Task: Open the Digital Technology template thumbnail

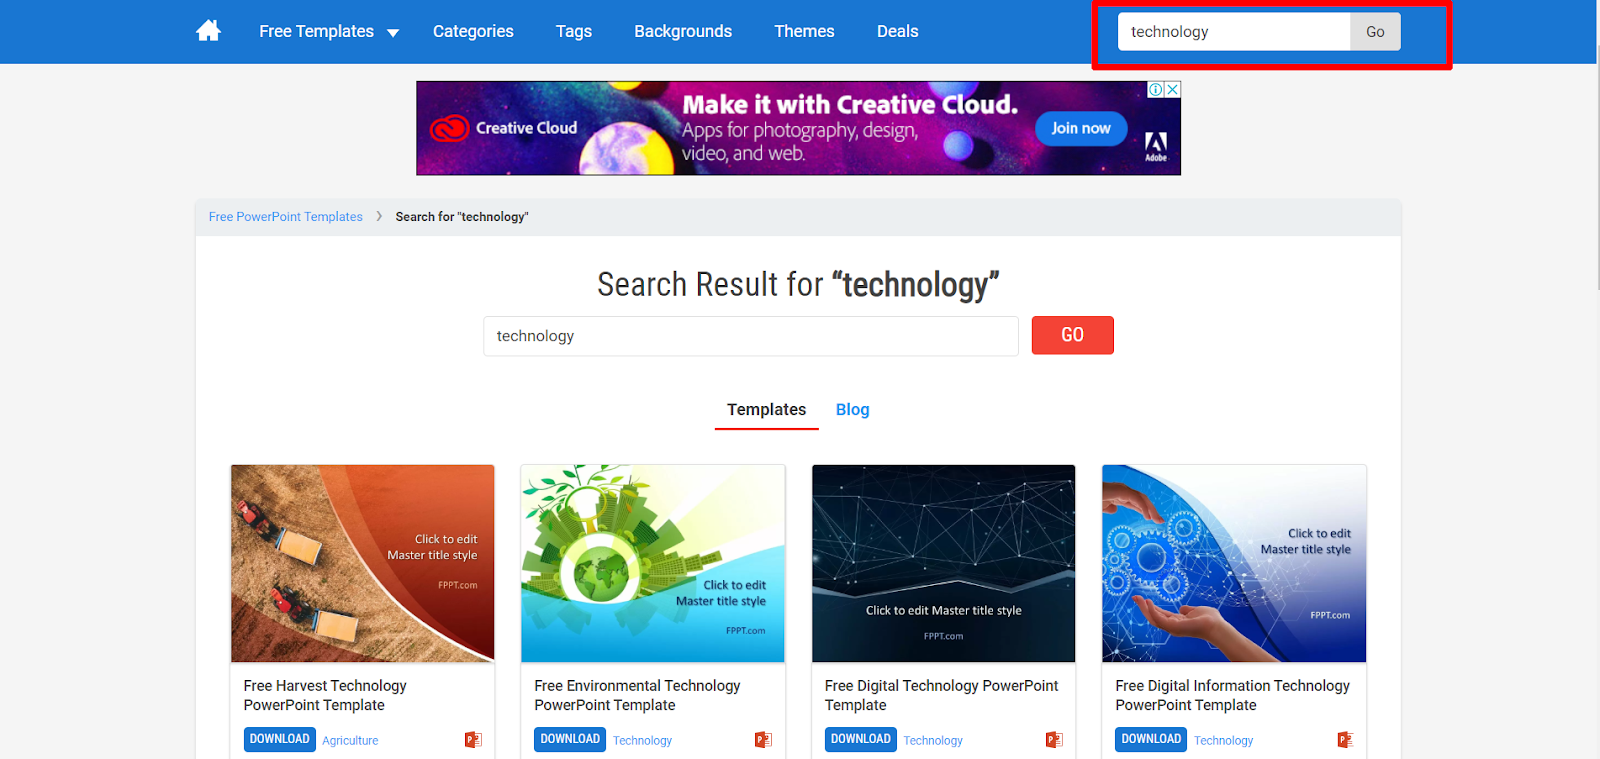Action: [943, 563]
